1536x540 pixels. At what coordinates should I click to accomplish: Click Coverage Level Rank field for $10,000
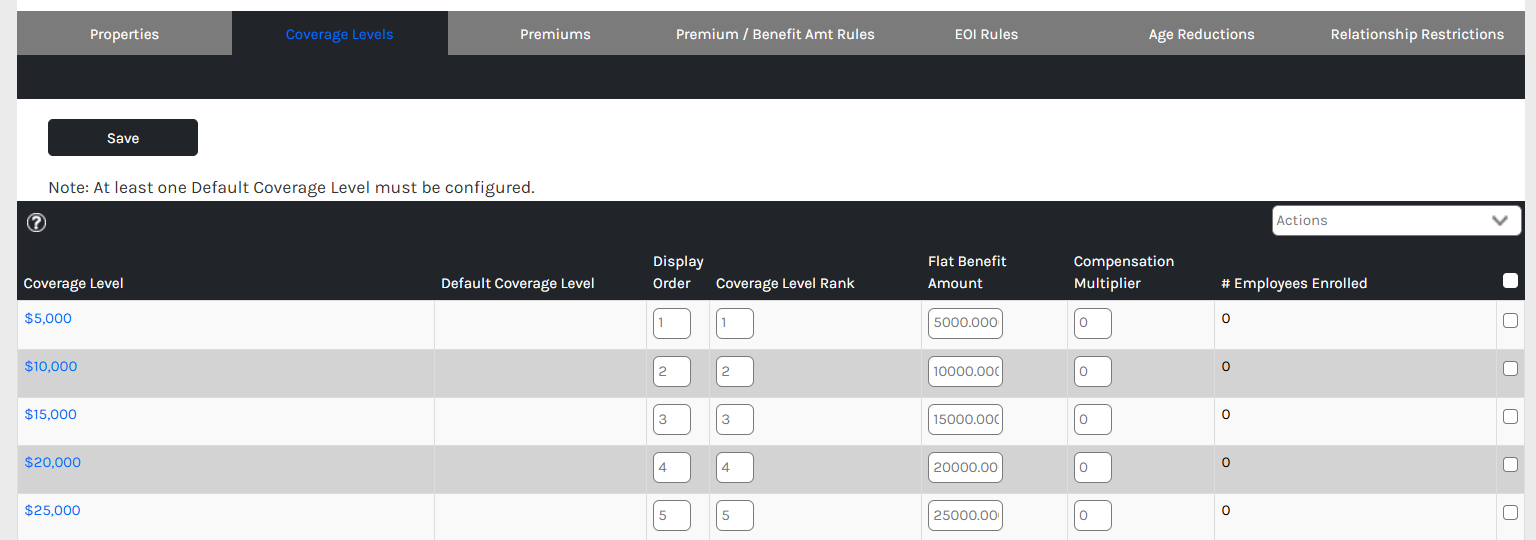tap(735, 372)
